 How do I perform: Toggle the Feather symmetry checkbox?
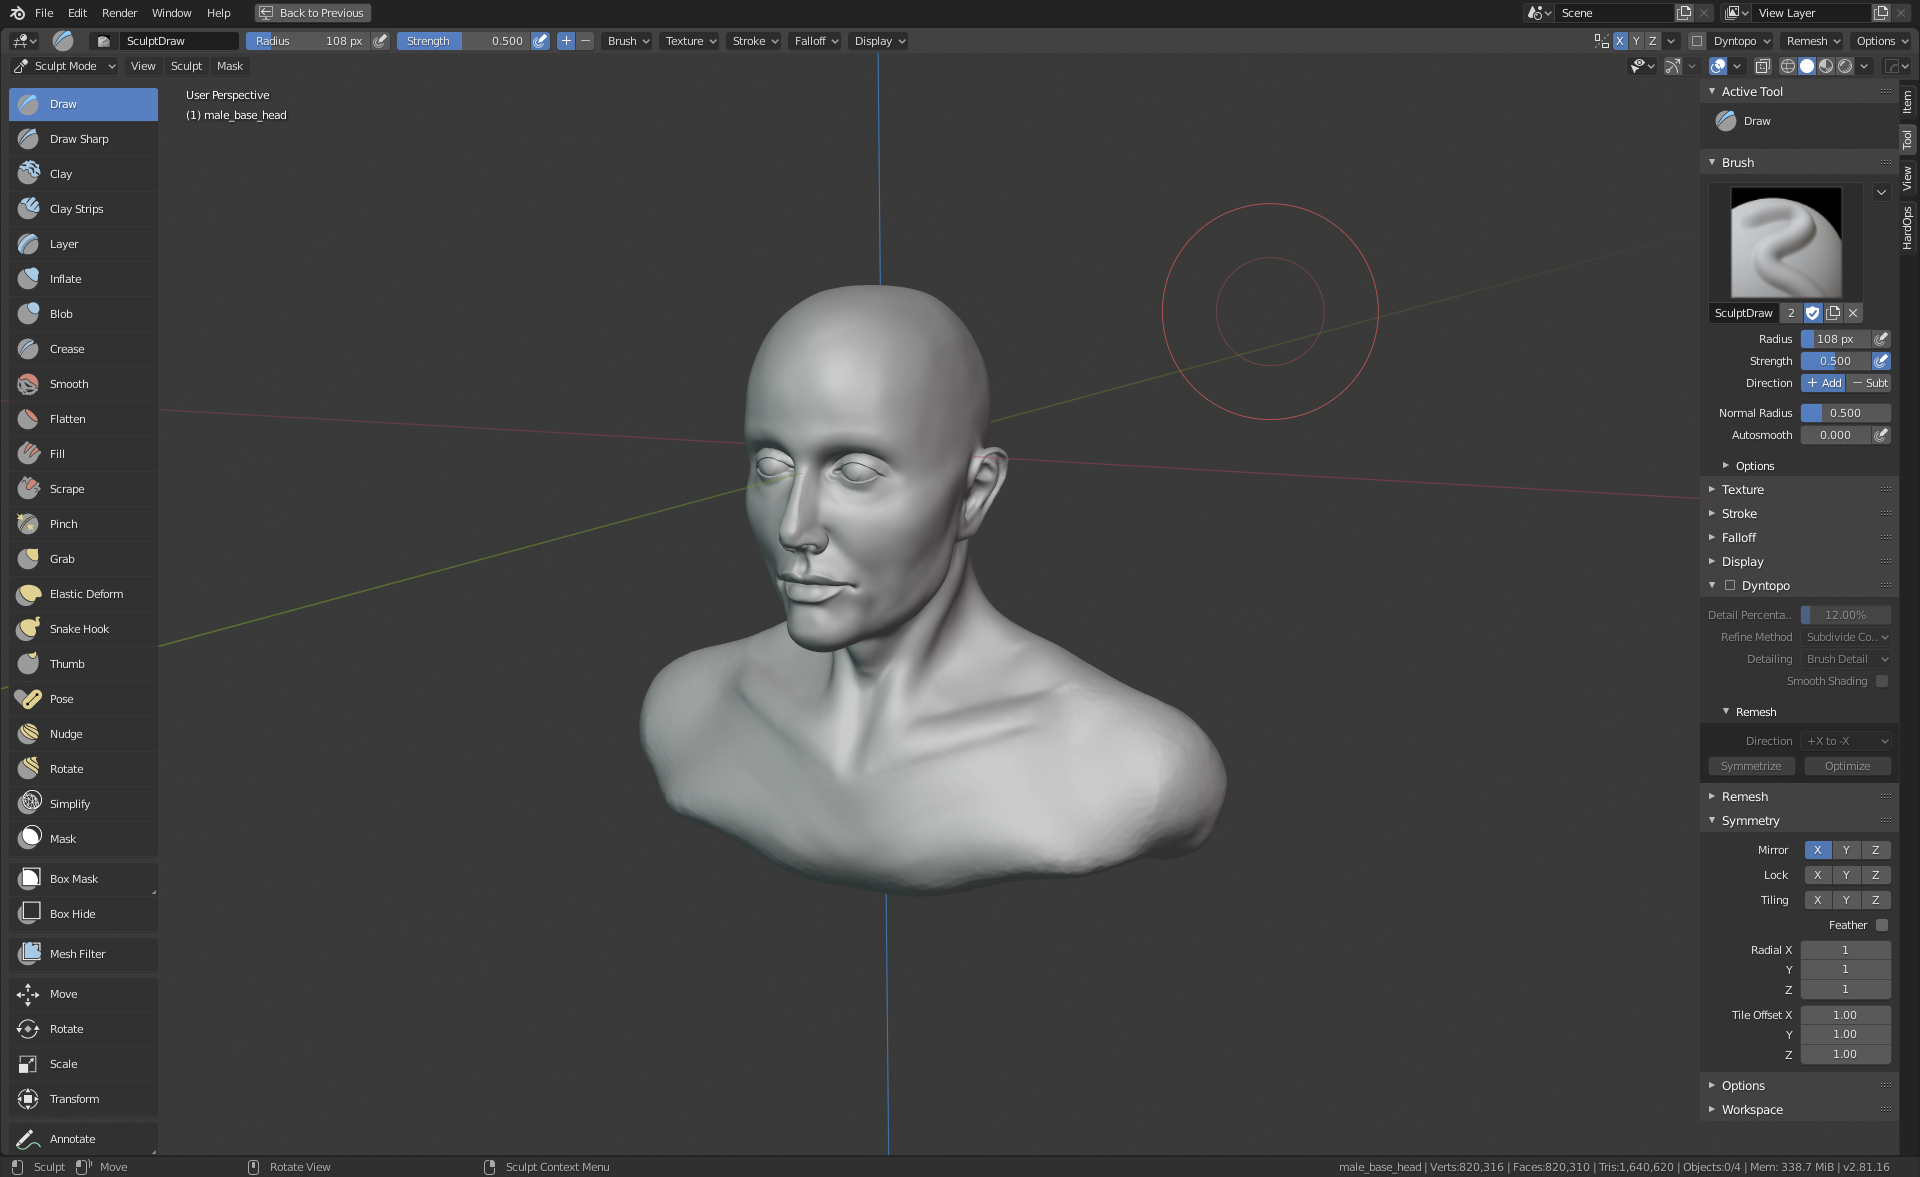click(x=1881, y=925)
